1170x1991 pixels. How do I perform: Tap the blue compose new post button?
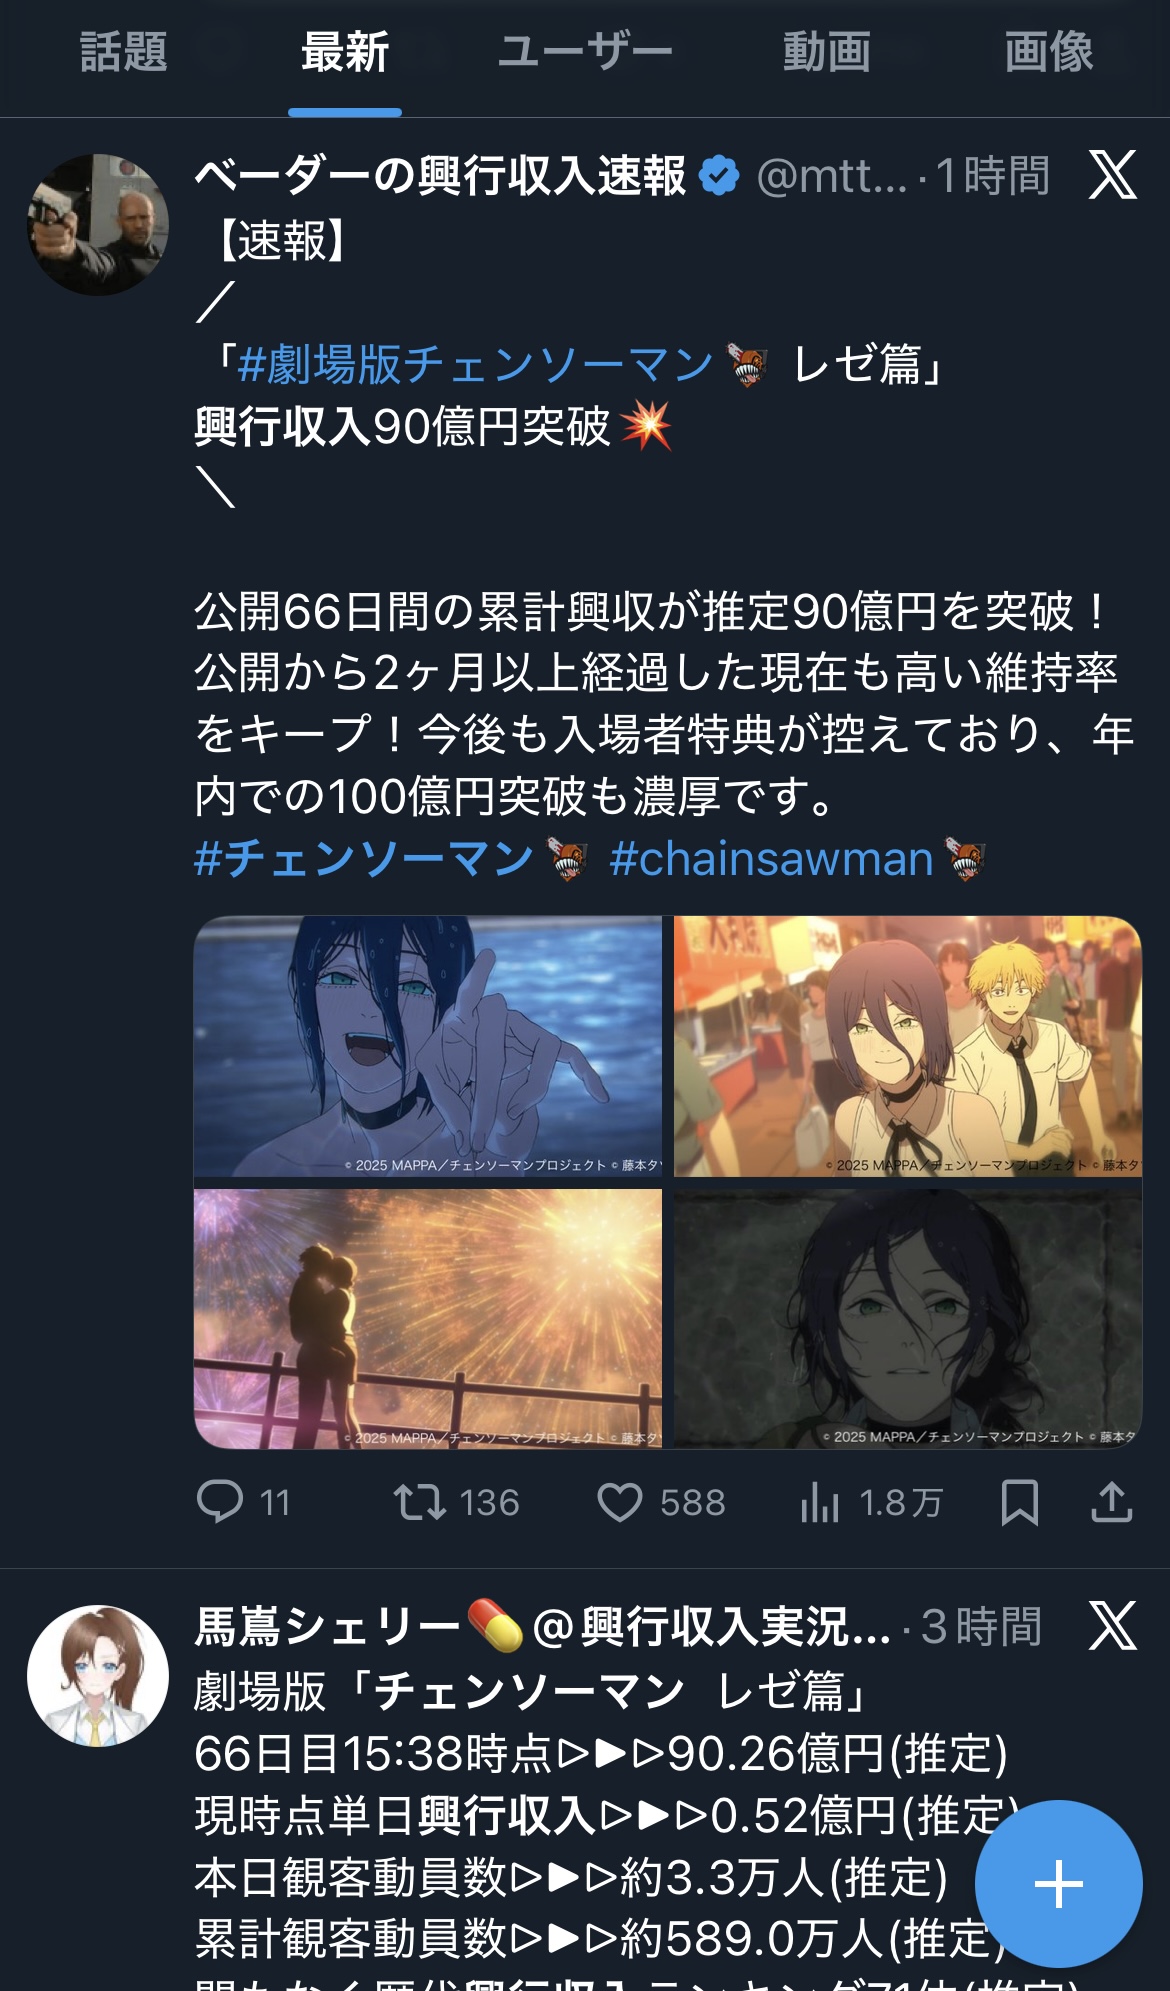pos(1058,1884)
